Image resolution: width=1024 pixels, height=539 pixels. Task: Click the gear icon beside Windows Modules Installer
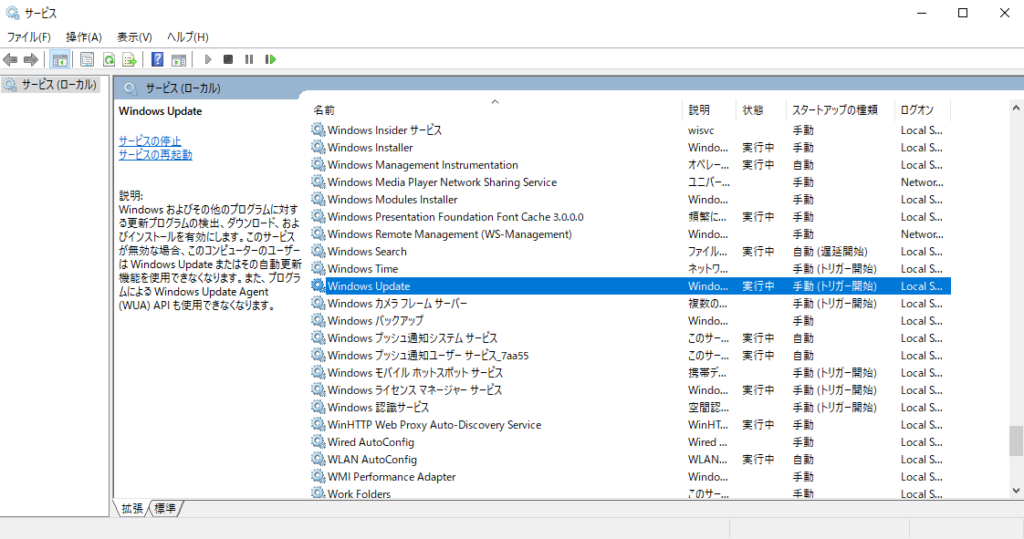[318, 199]
